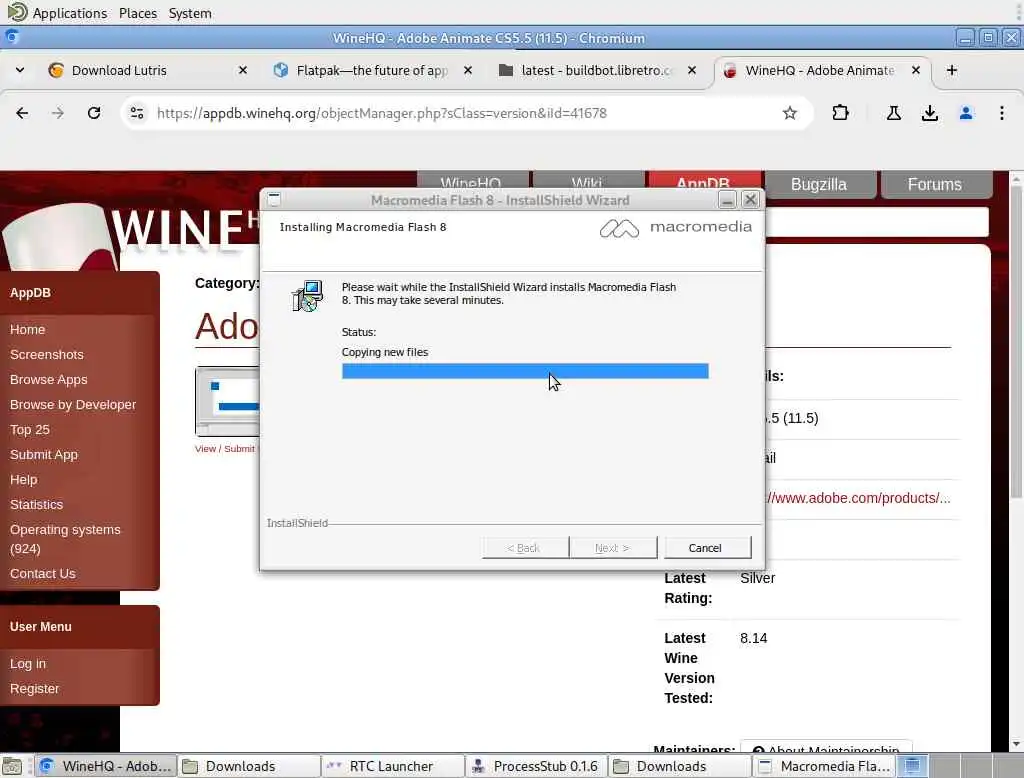Close the Download Lutris tab

click(x=243, y=70)
